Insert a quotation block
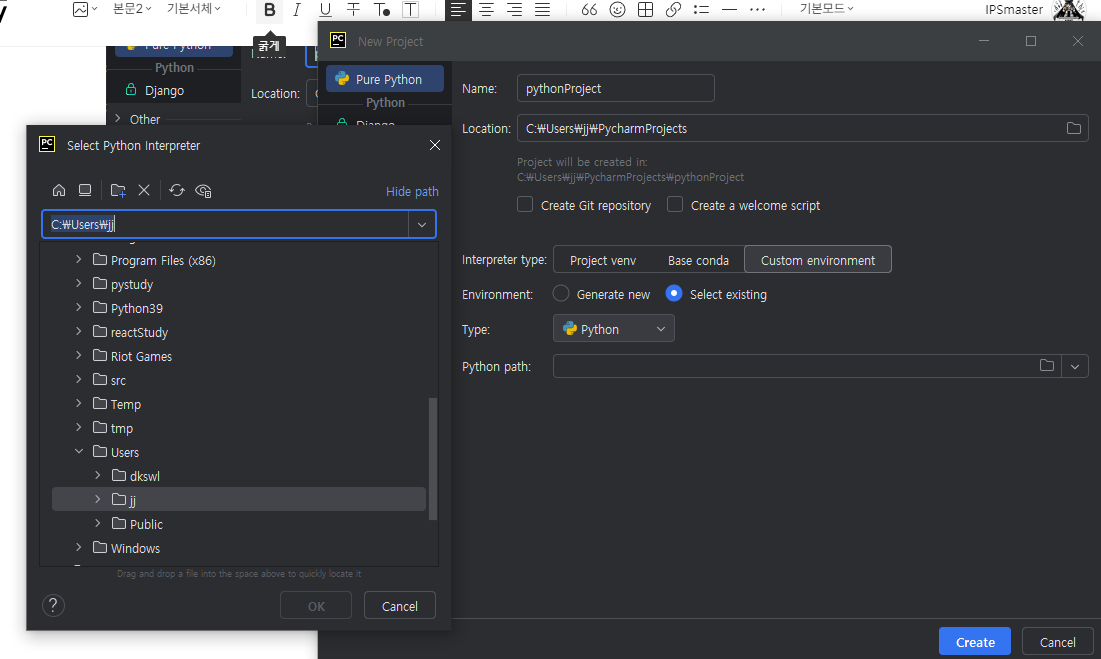Image resolution: width=1101 pixels, height=659 pixels. coord(589,10)
